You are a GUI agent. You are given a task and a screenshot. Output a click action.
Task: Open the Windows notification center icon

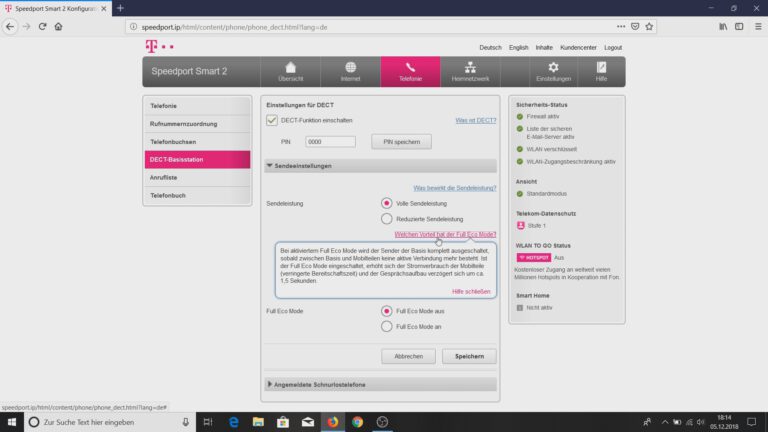point(751,422)
